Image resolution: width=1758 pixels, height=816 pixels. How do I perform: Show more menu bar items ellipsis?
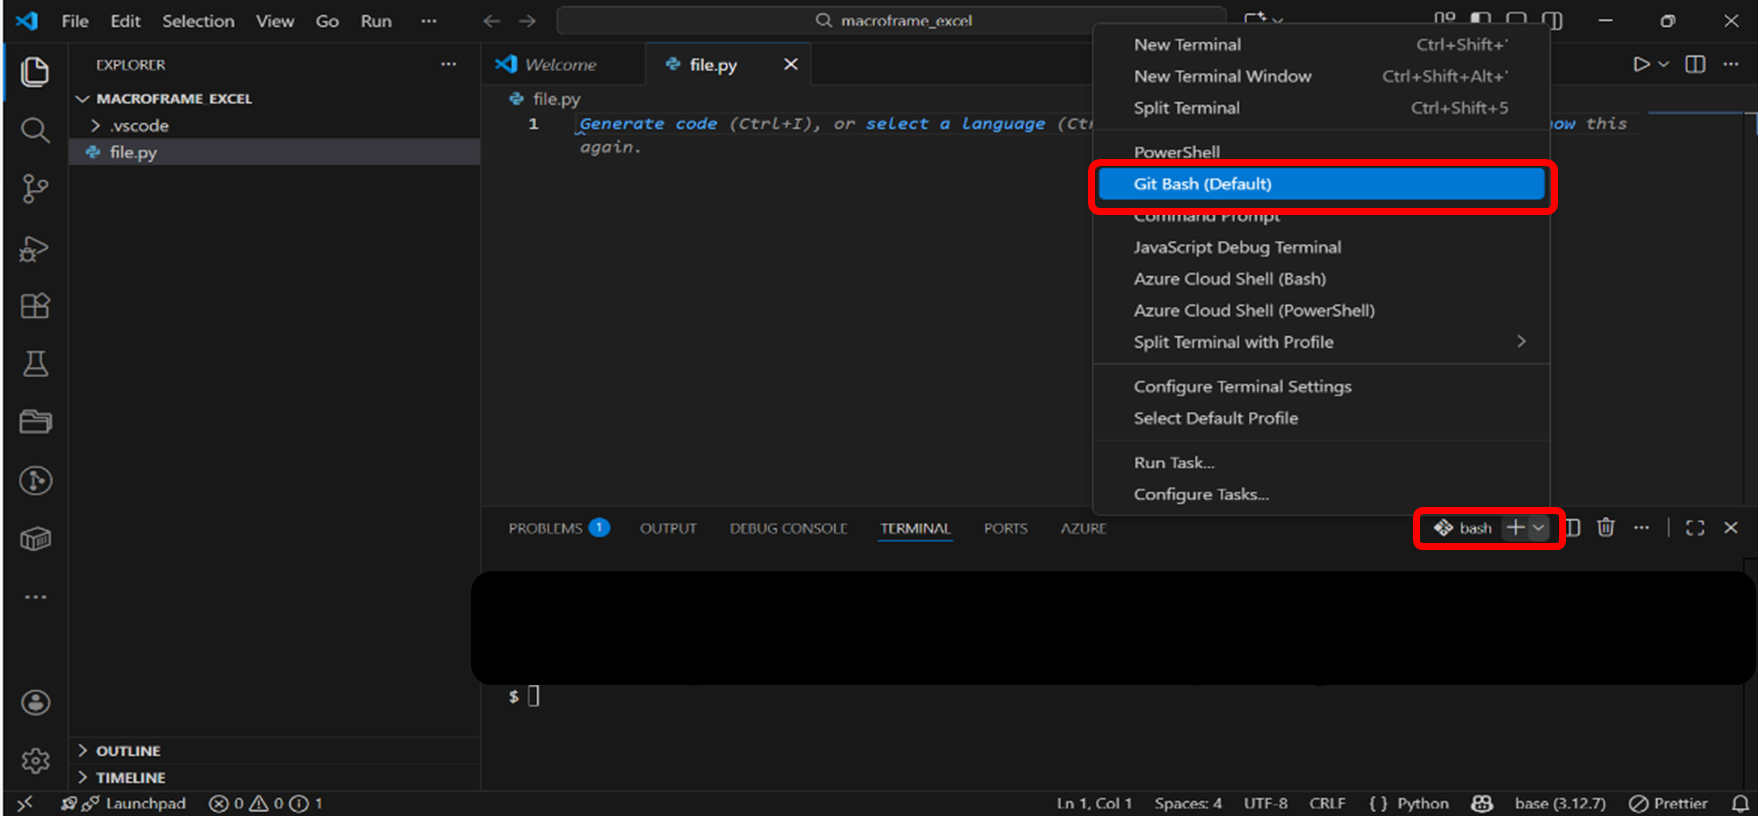429,21
